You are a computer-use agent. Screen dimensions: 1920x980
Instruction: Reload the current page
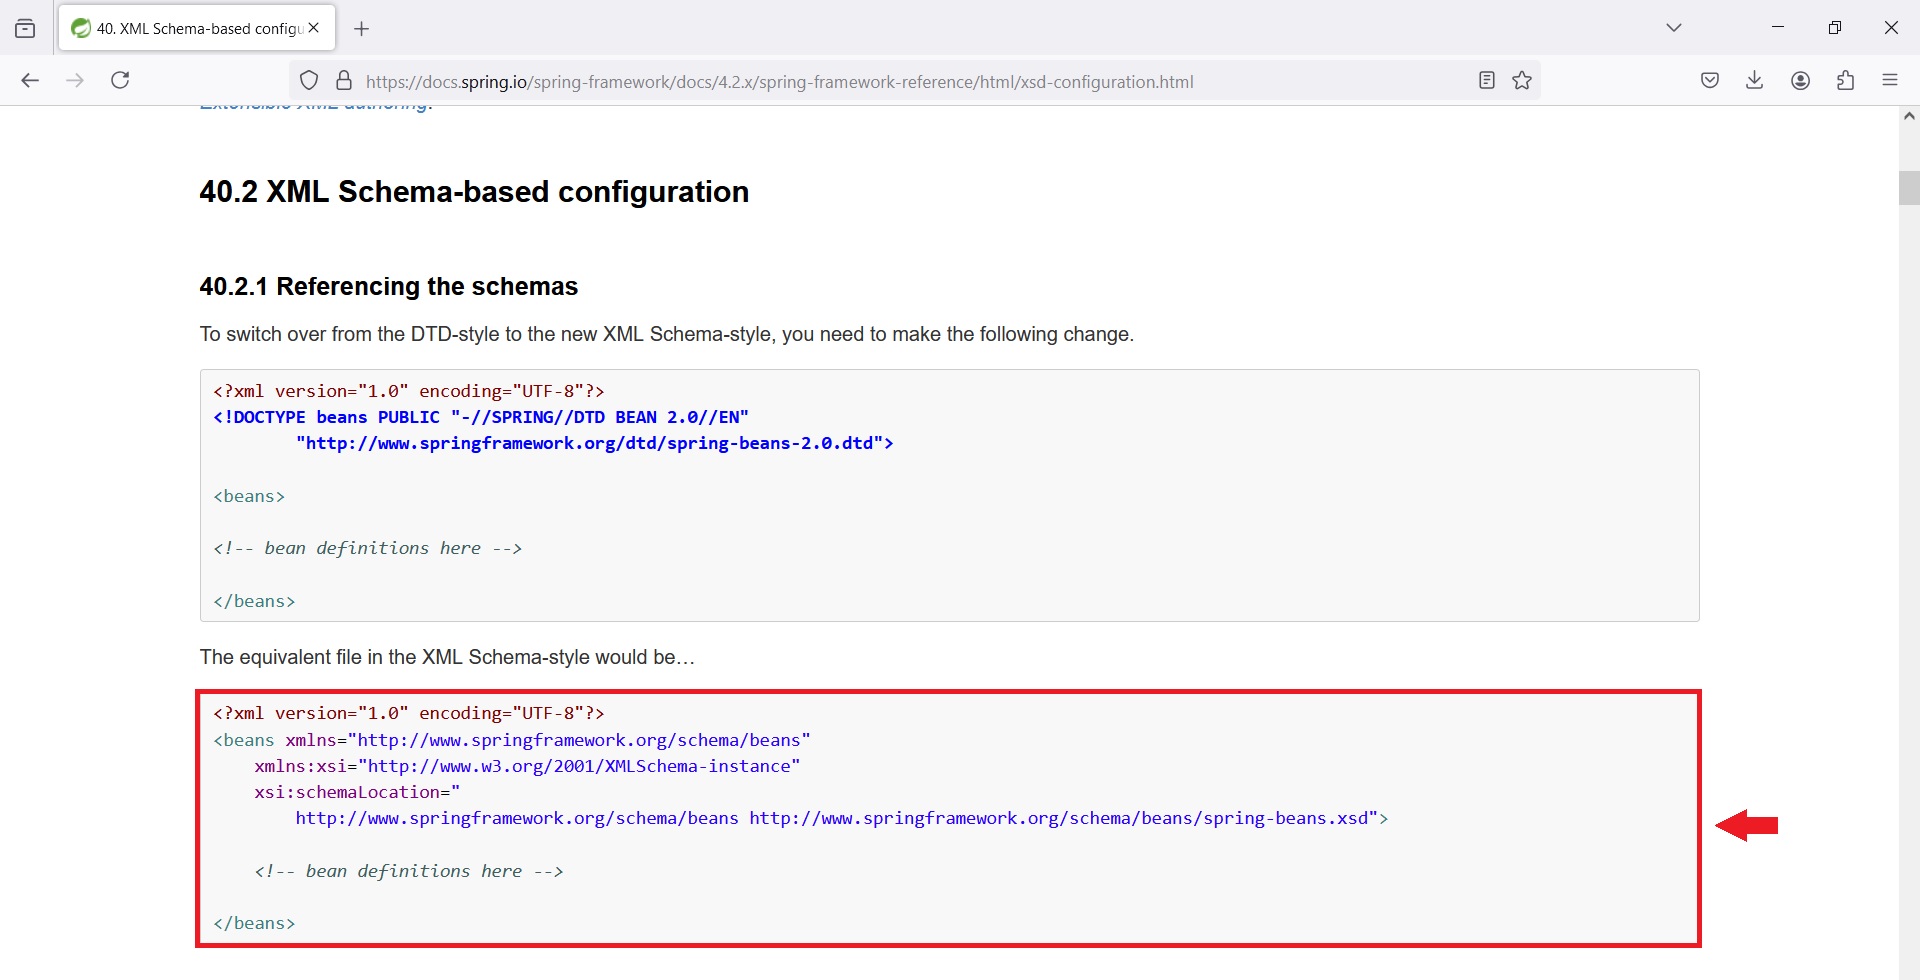[120, 81]
